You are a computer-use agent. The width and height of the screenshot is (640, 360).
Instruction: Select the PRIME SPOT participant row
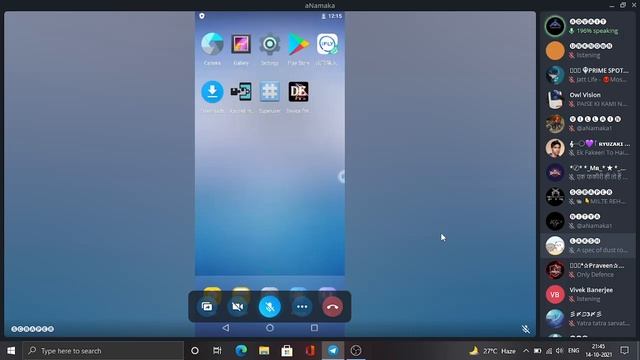pyautogui.click(x=588, y=75)
